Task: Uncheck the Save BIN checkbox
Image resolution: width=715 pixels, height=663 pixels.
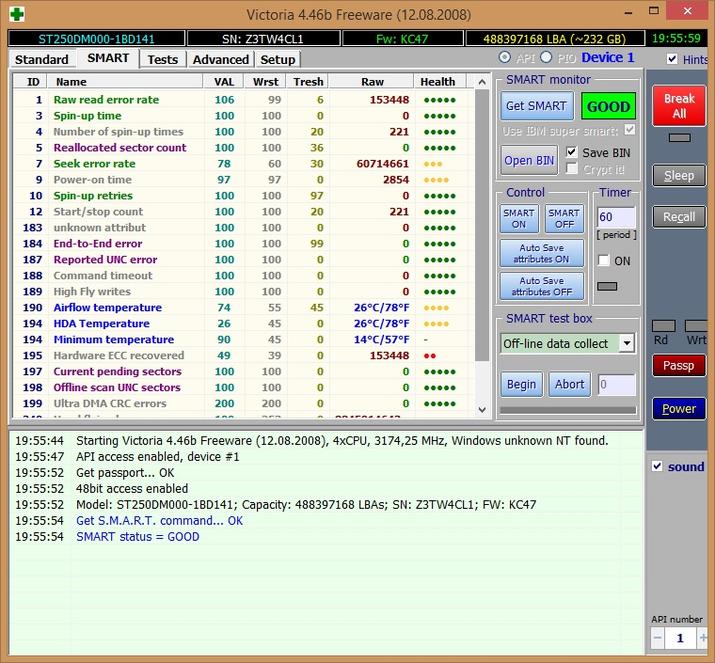Action: click(x=571, y=152)
